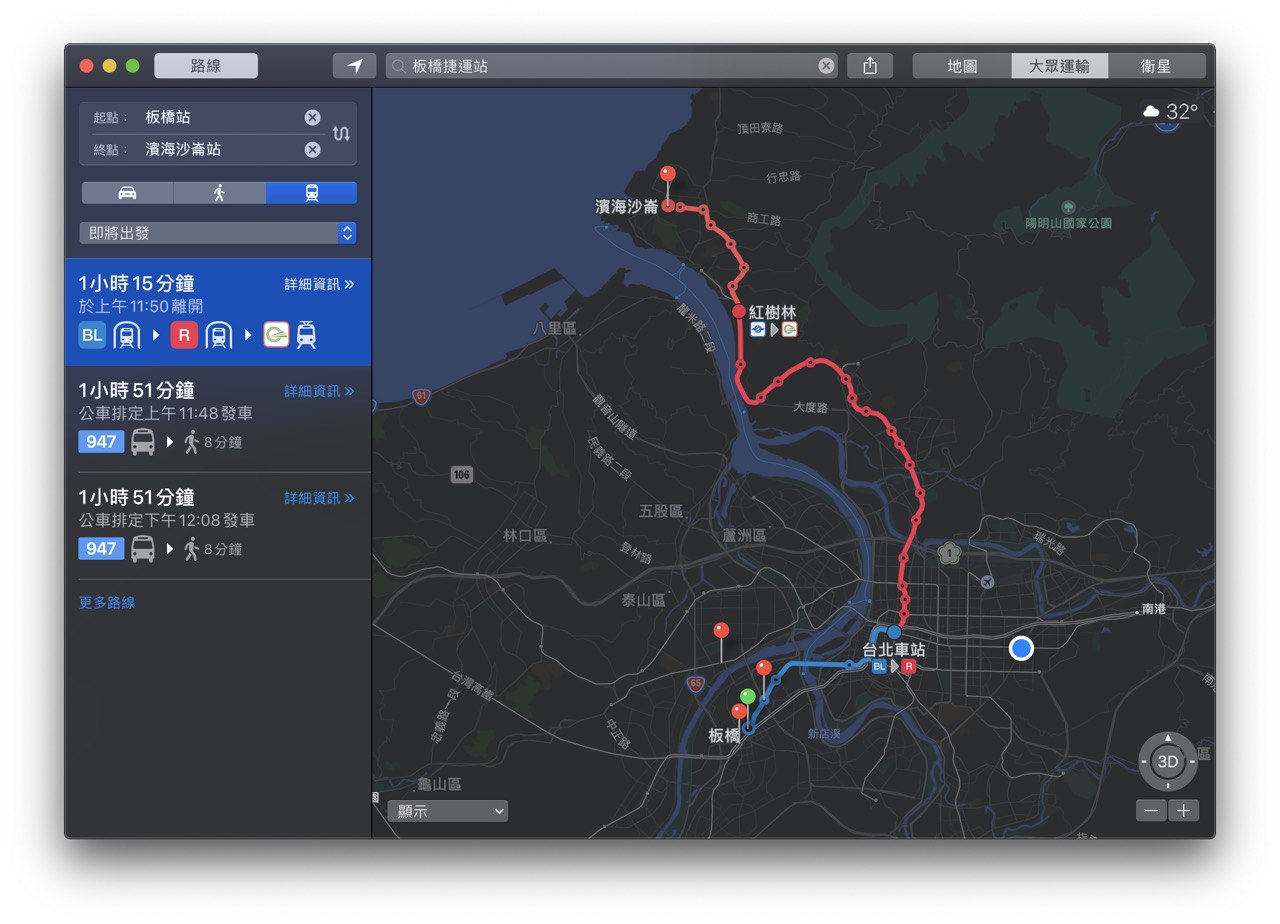This screenshot has width=1280, height=924.
Task: Clear the 濱海沙崙站 destination field
Action: pos(312,149)
